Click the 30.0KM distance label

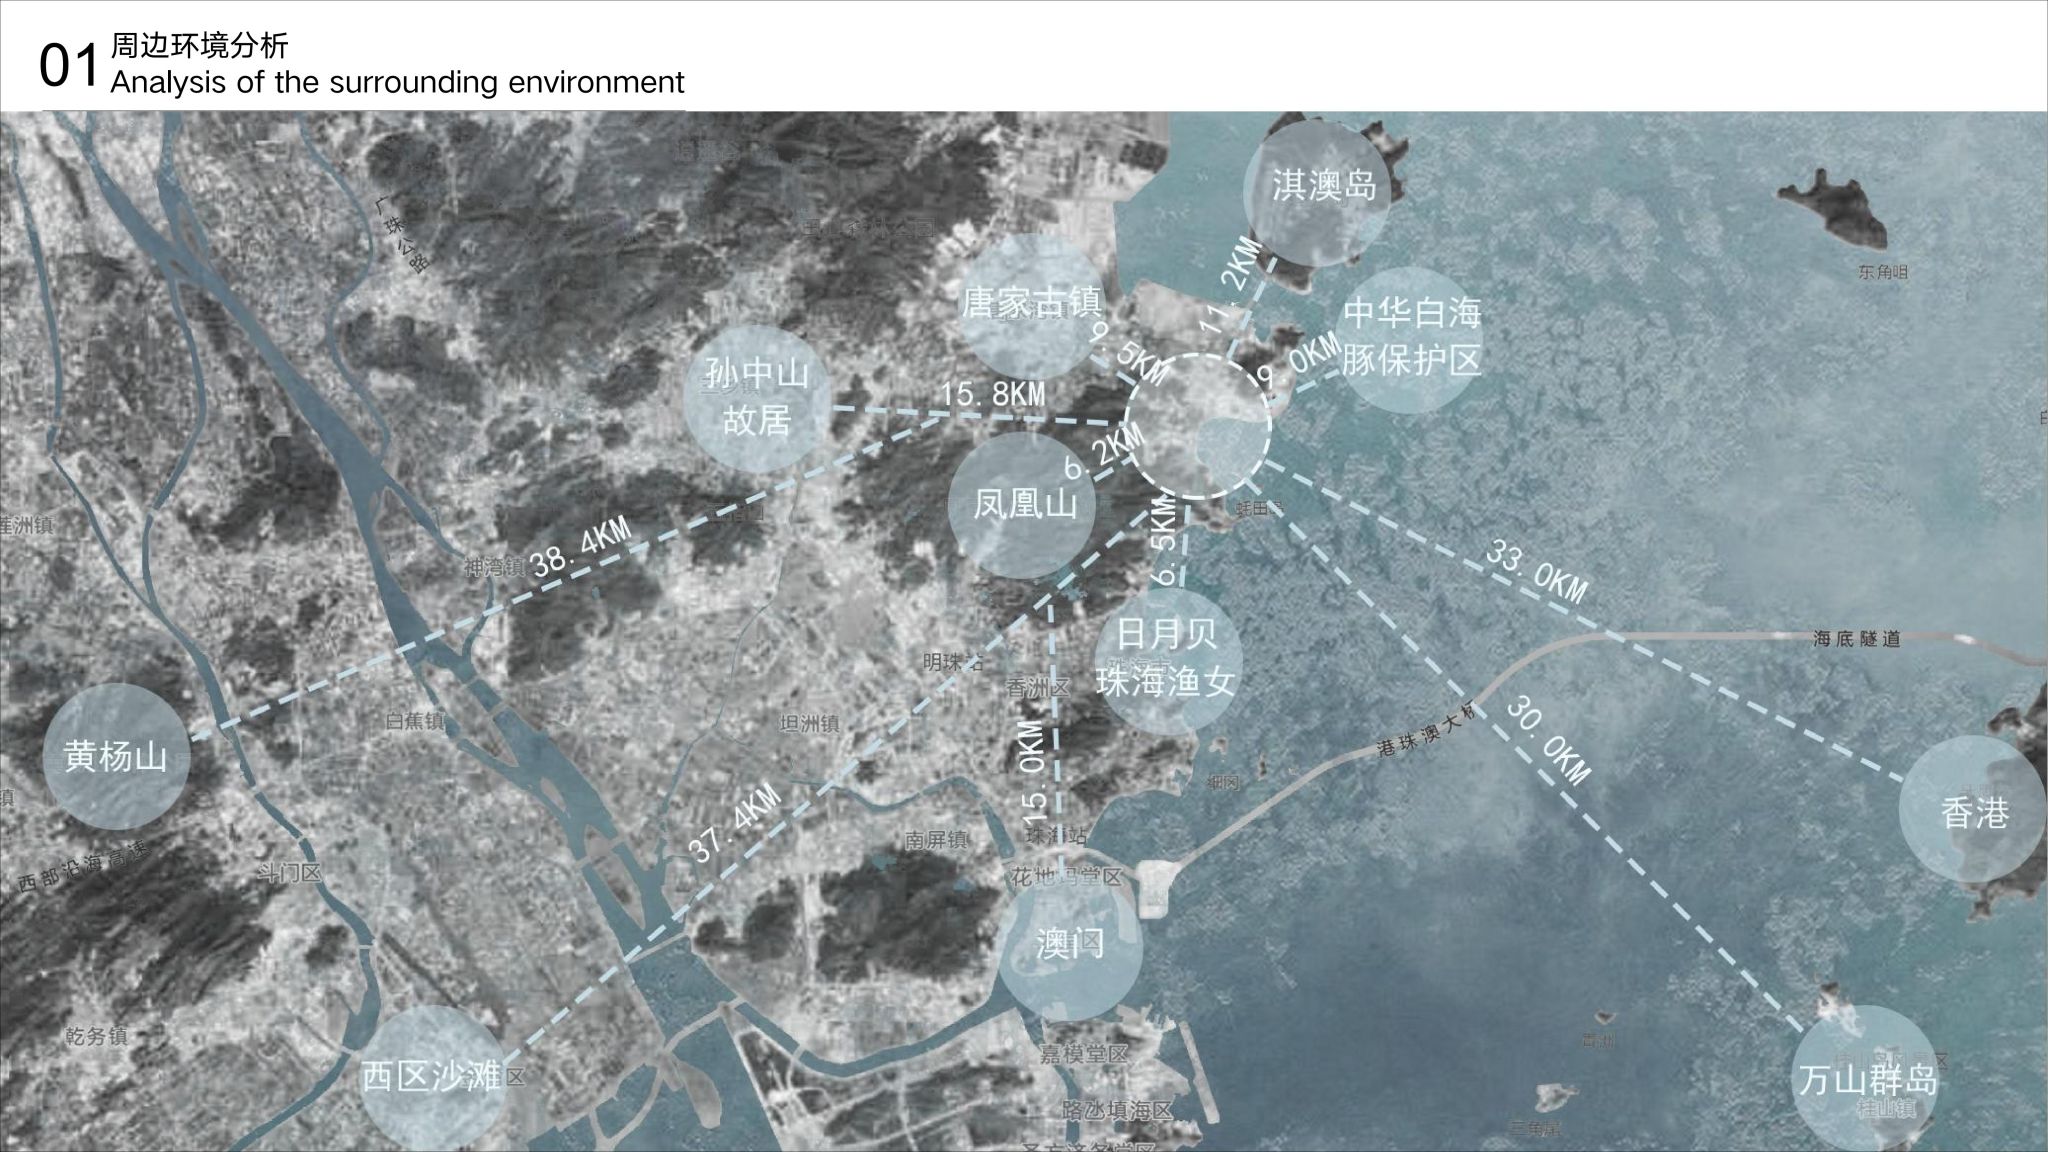click(1547, 741)
